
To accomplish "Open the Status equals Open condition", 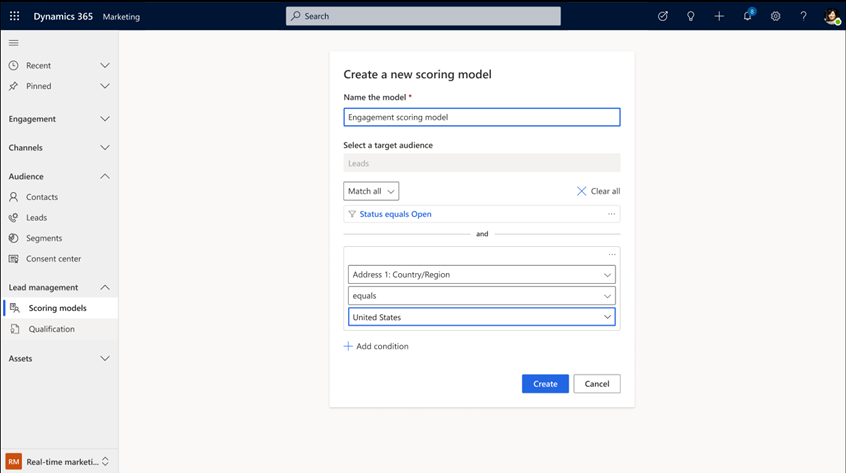I will click(x=395, y=214).
